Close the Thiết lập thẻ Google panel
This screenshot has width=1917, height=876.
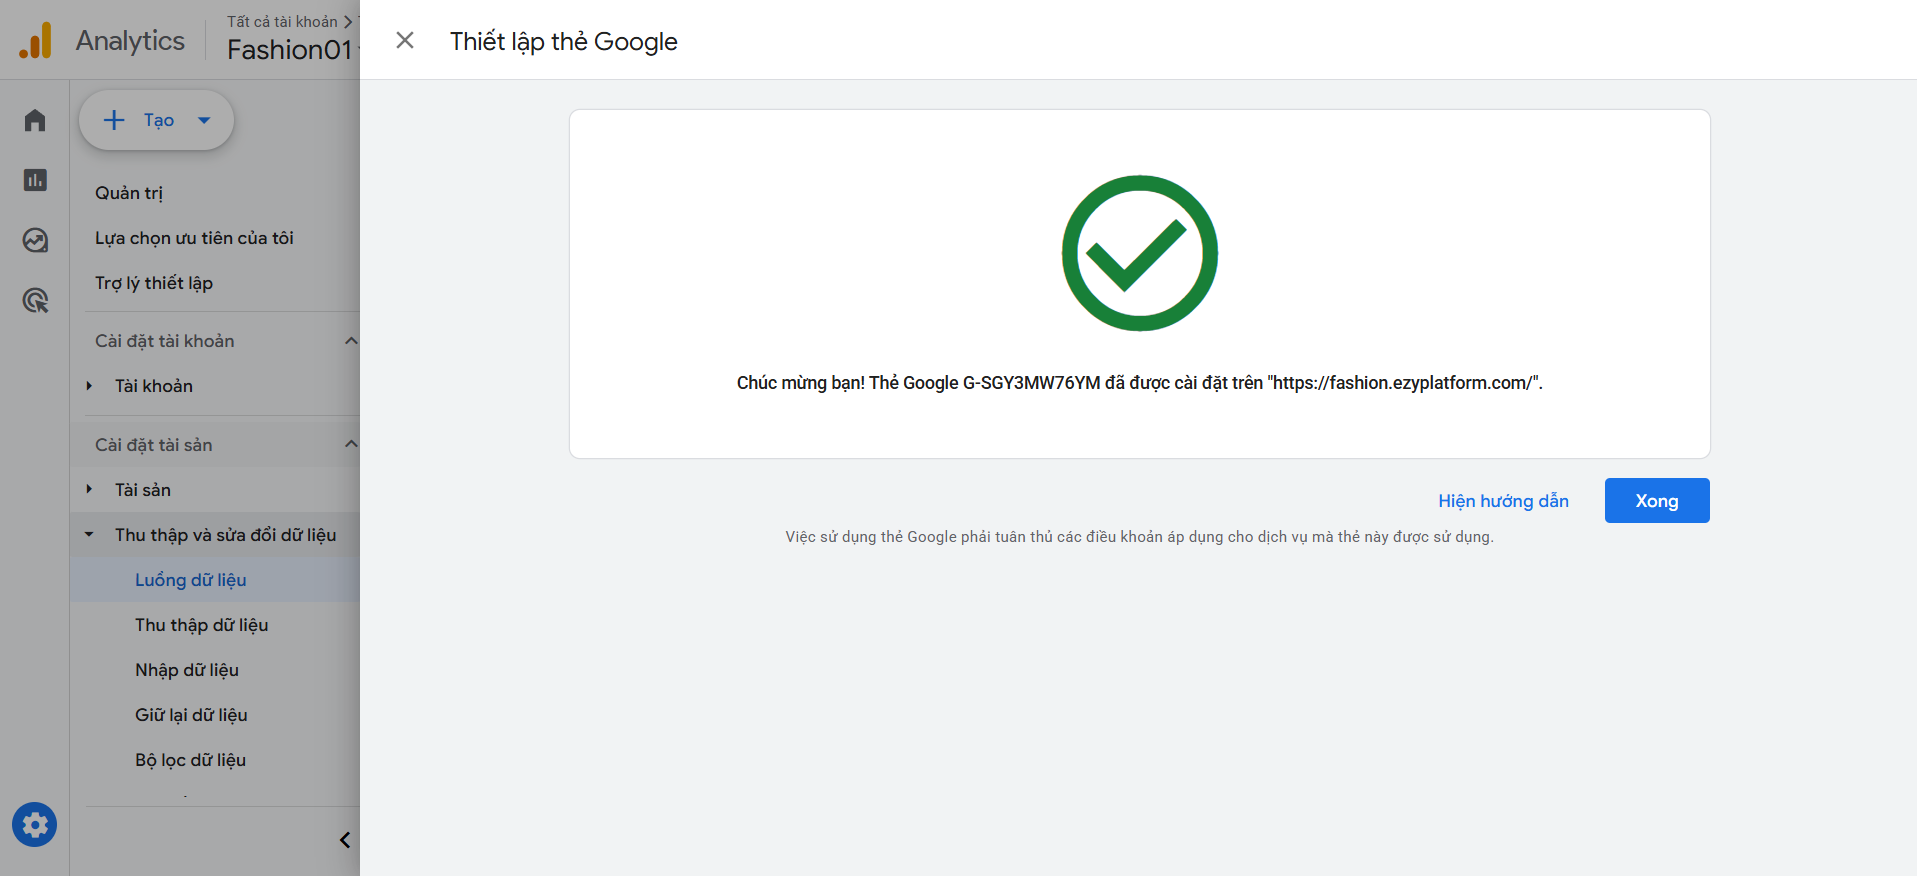coord(405,40)
